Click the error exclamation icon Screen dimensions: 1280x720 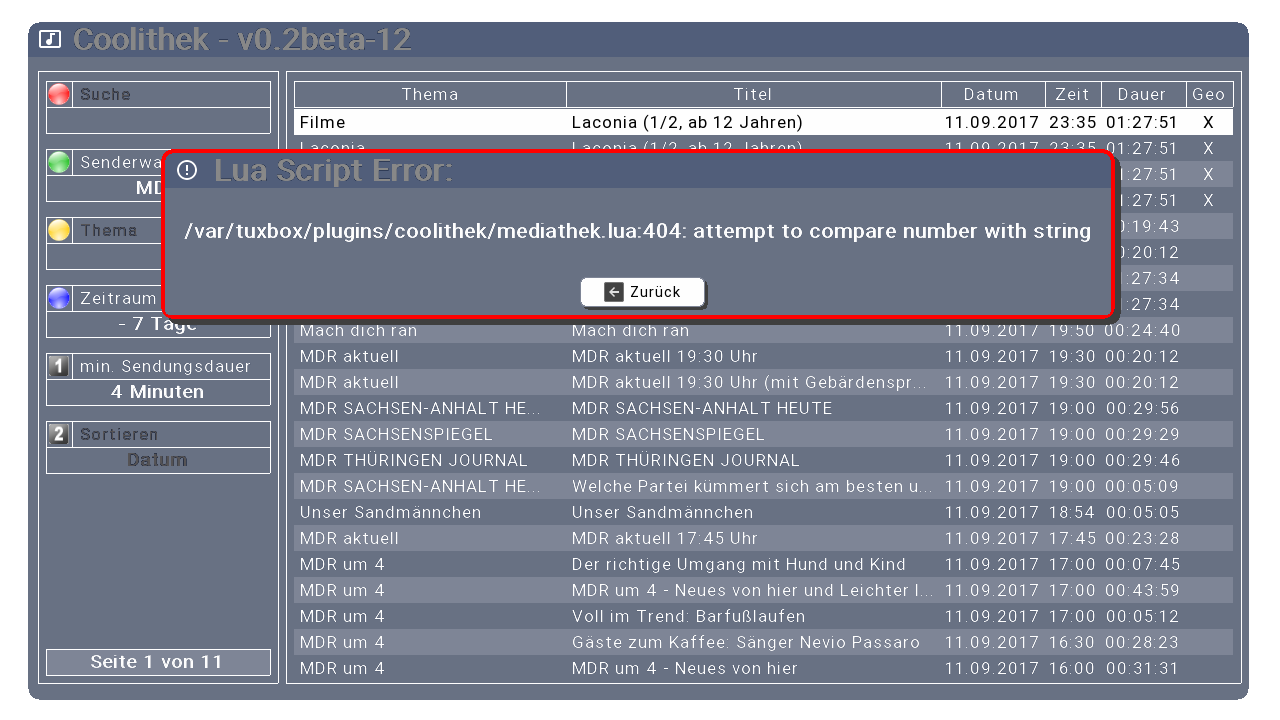pyautogui.click(x=187, y=171)
